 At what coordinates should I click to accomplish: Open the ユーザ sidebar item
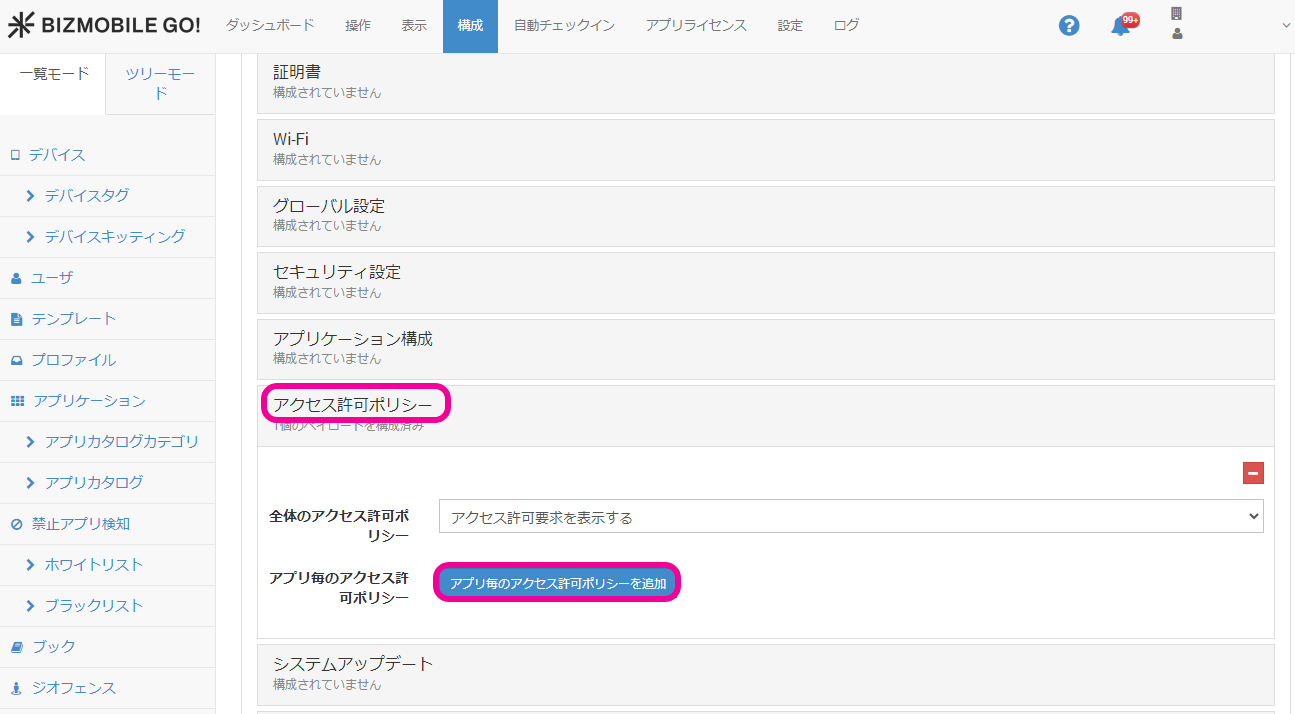[51, 278]
